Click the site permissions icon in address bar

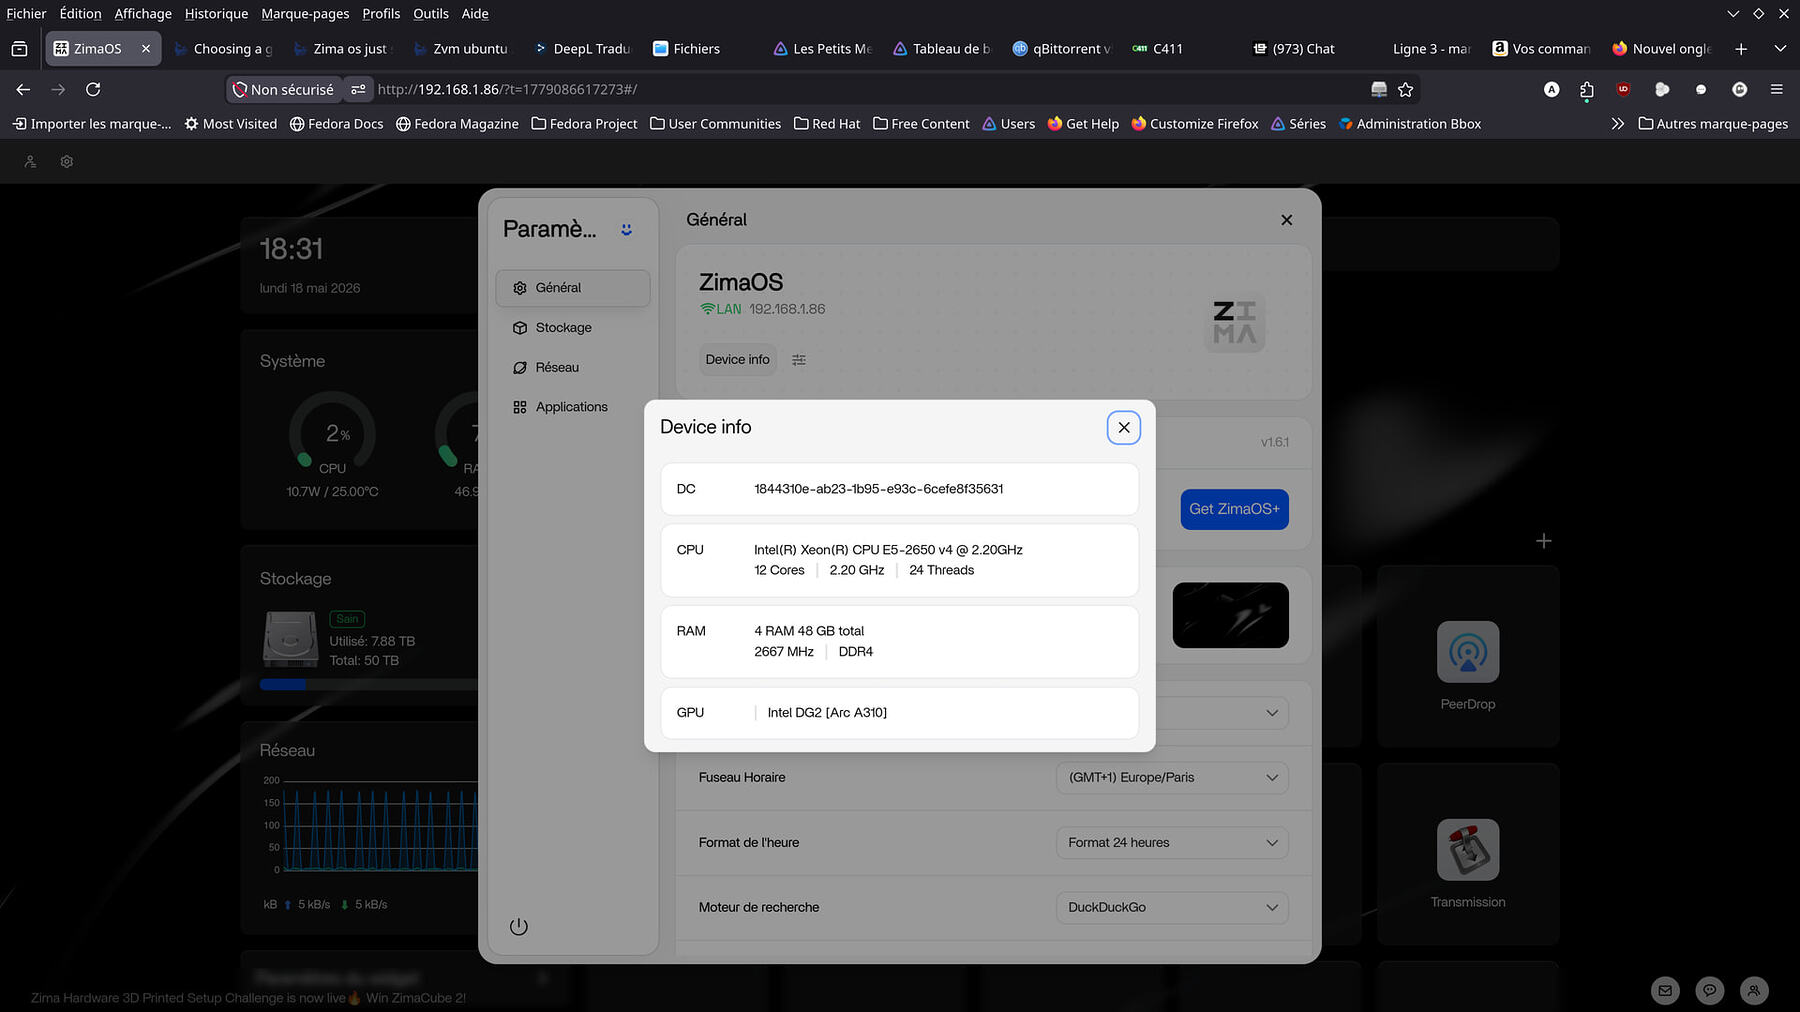tap(358, 90)
